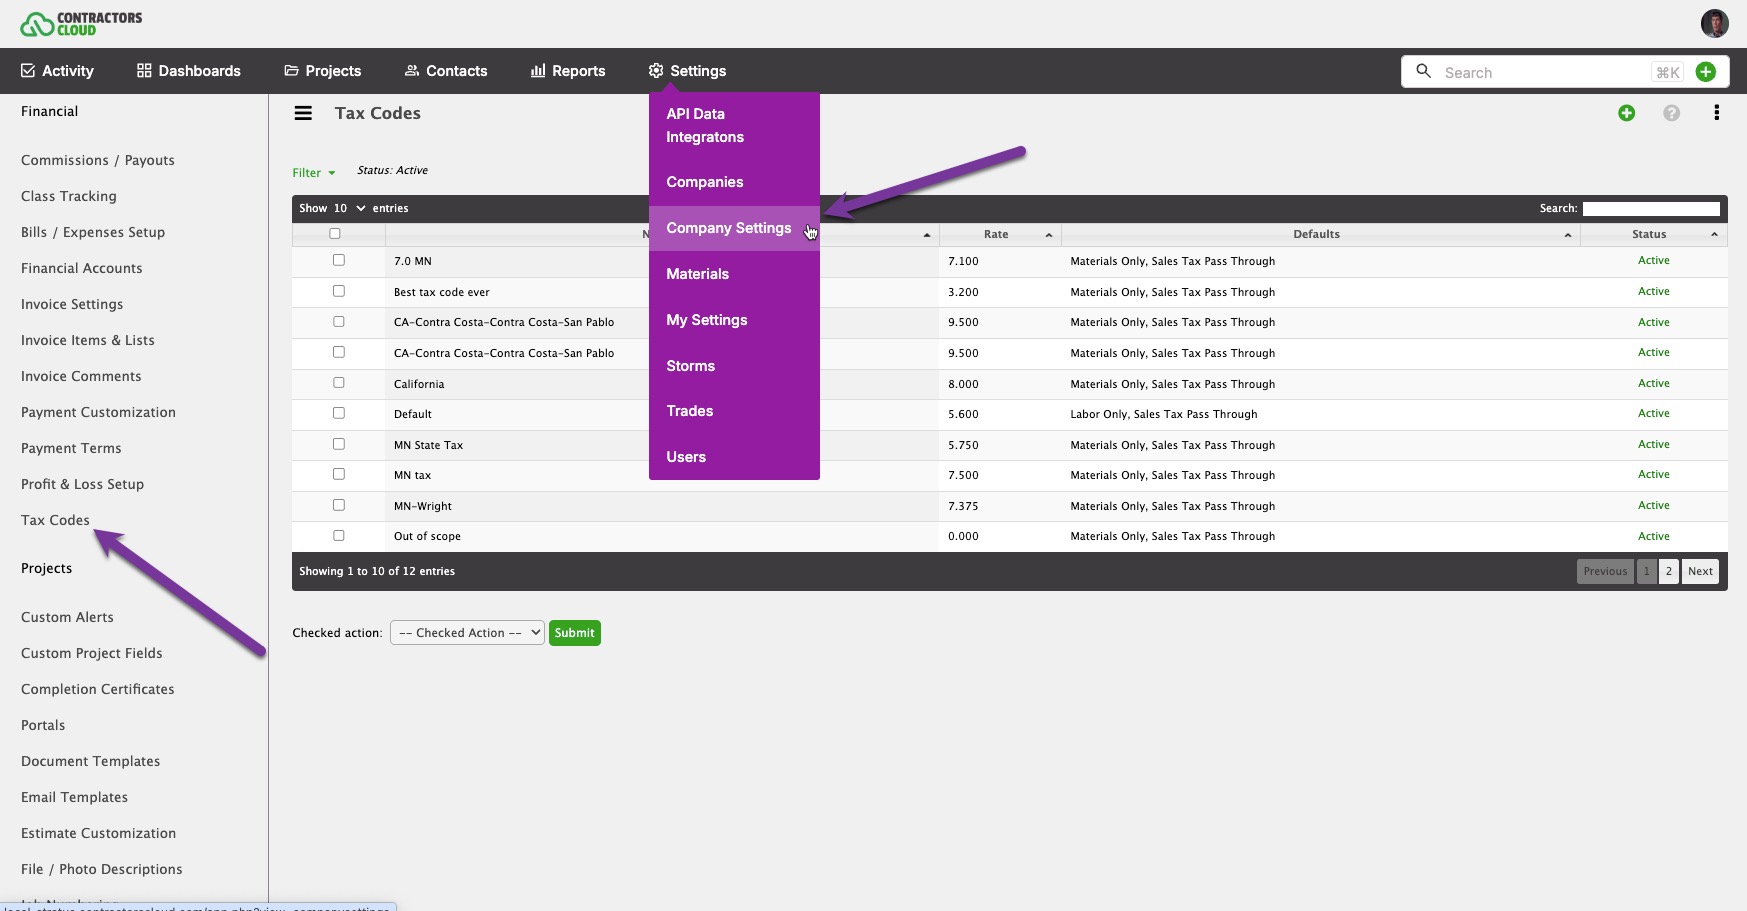Image resolution: width=1747 pixels, height=911 pixels.
Task: Open Financial Accounts sidebar link
Action: click(x=82, y=268)
